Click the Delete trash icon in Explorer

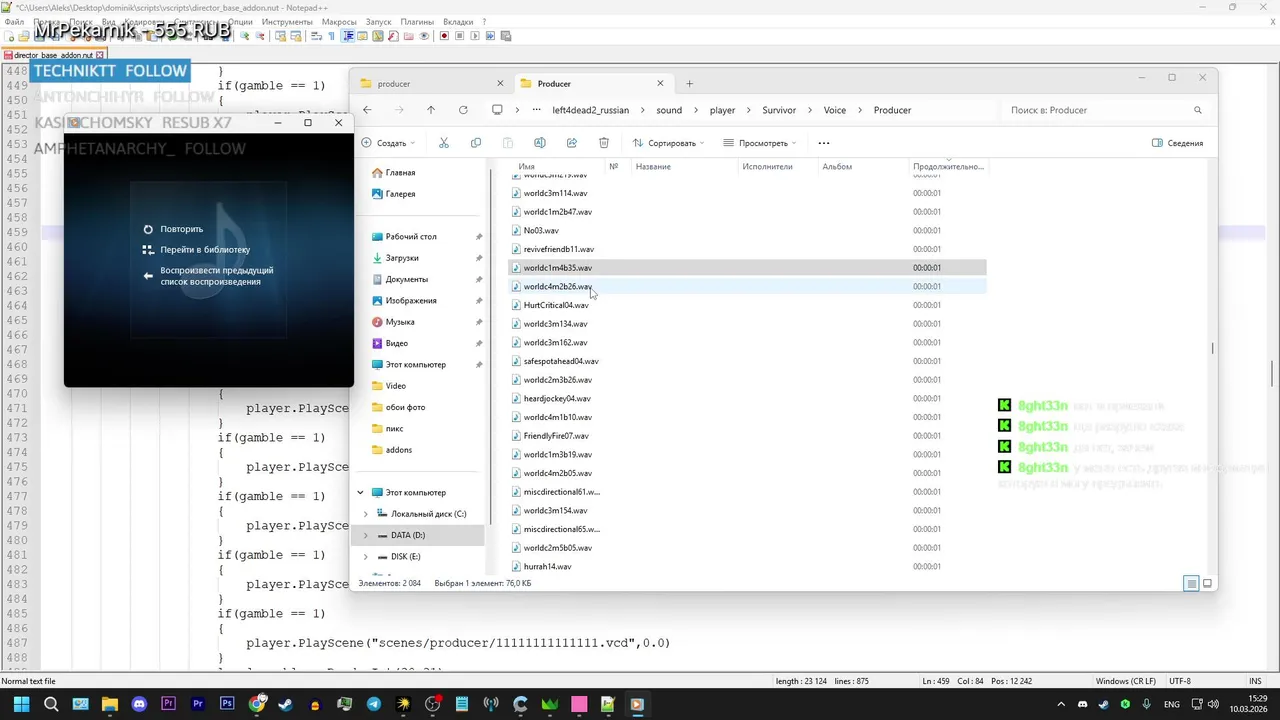[x=604, y=143]
